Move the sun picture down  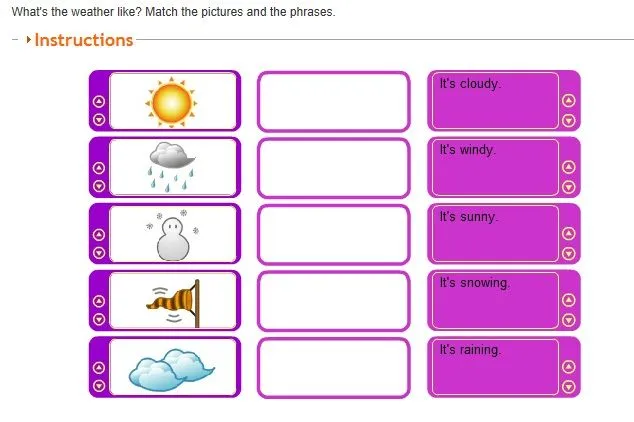tap(99, 120)
